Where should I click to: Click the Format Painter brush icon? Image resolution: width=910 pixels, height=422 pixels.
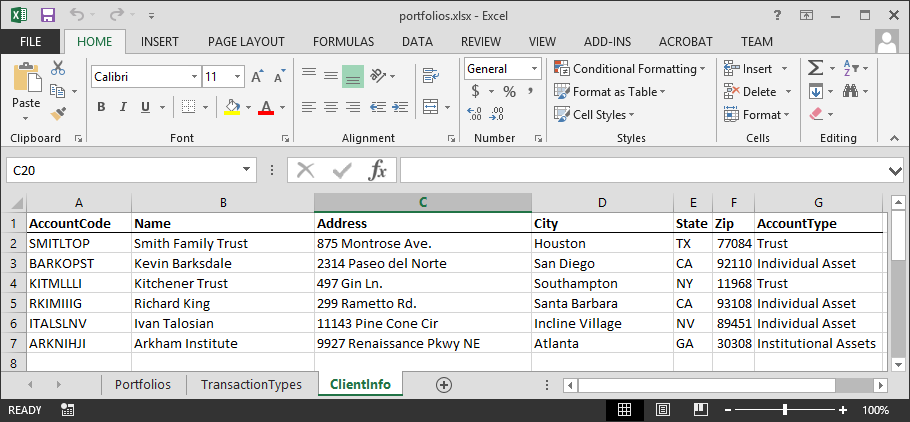point(58,113)
